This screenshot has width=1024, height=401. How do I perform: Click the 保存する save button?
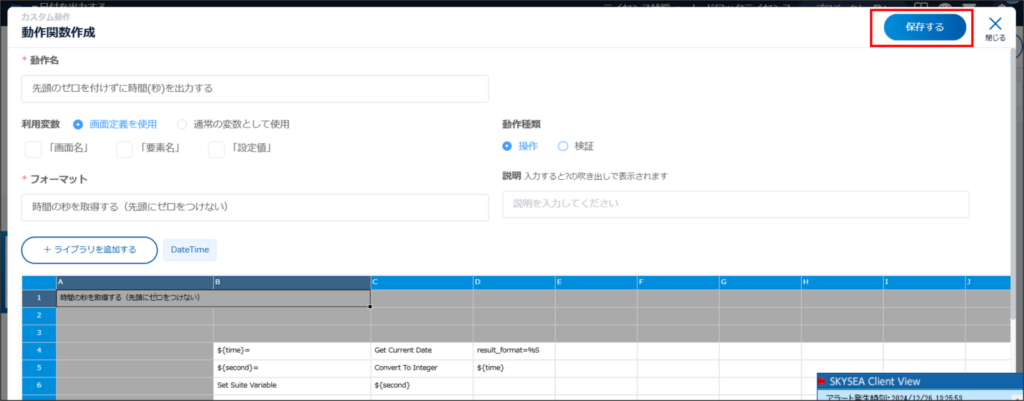924,27
